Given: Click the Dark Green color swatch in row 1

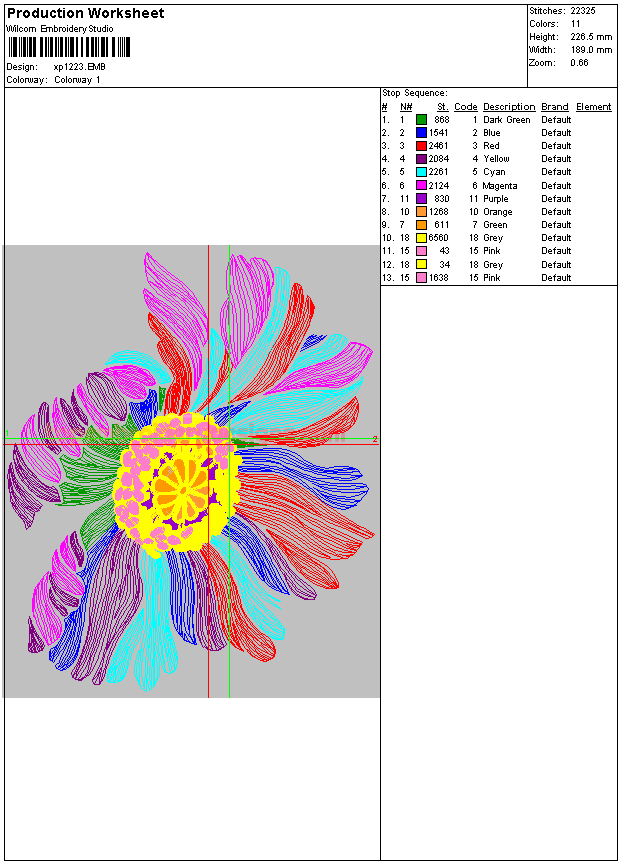Looking at the screenshot, I should click(x=421, y=120).
